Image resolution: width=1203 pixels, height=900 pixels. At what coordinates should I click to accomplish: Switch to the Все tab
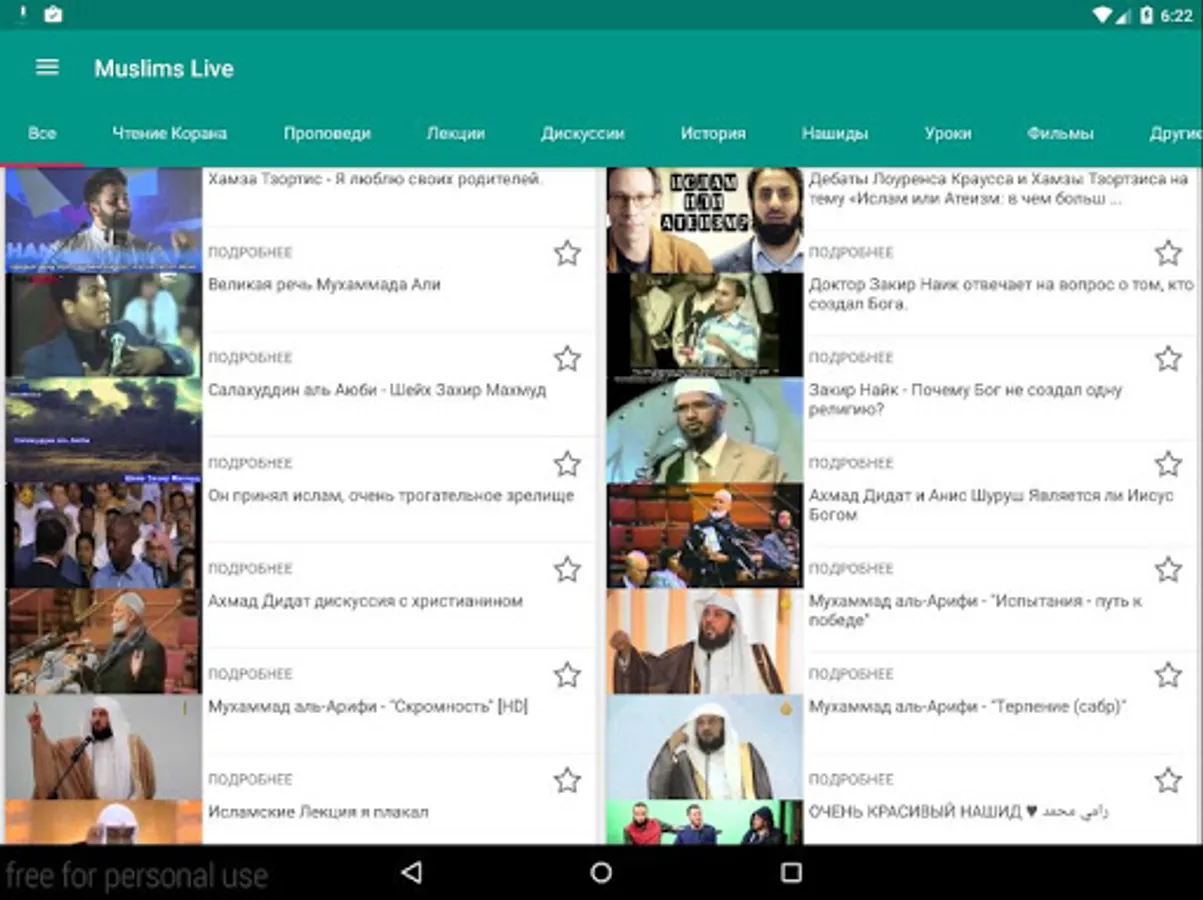(x=42, y=133)
